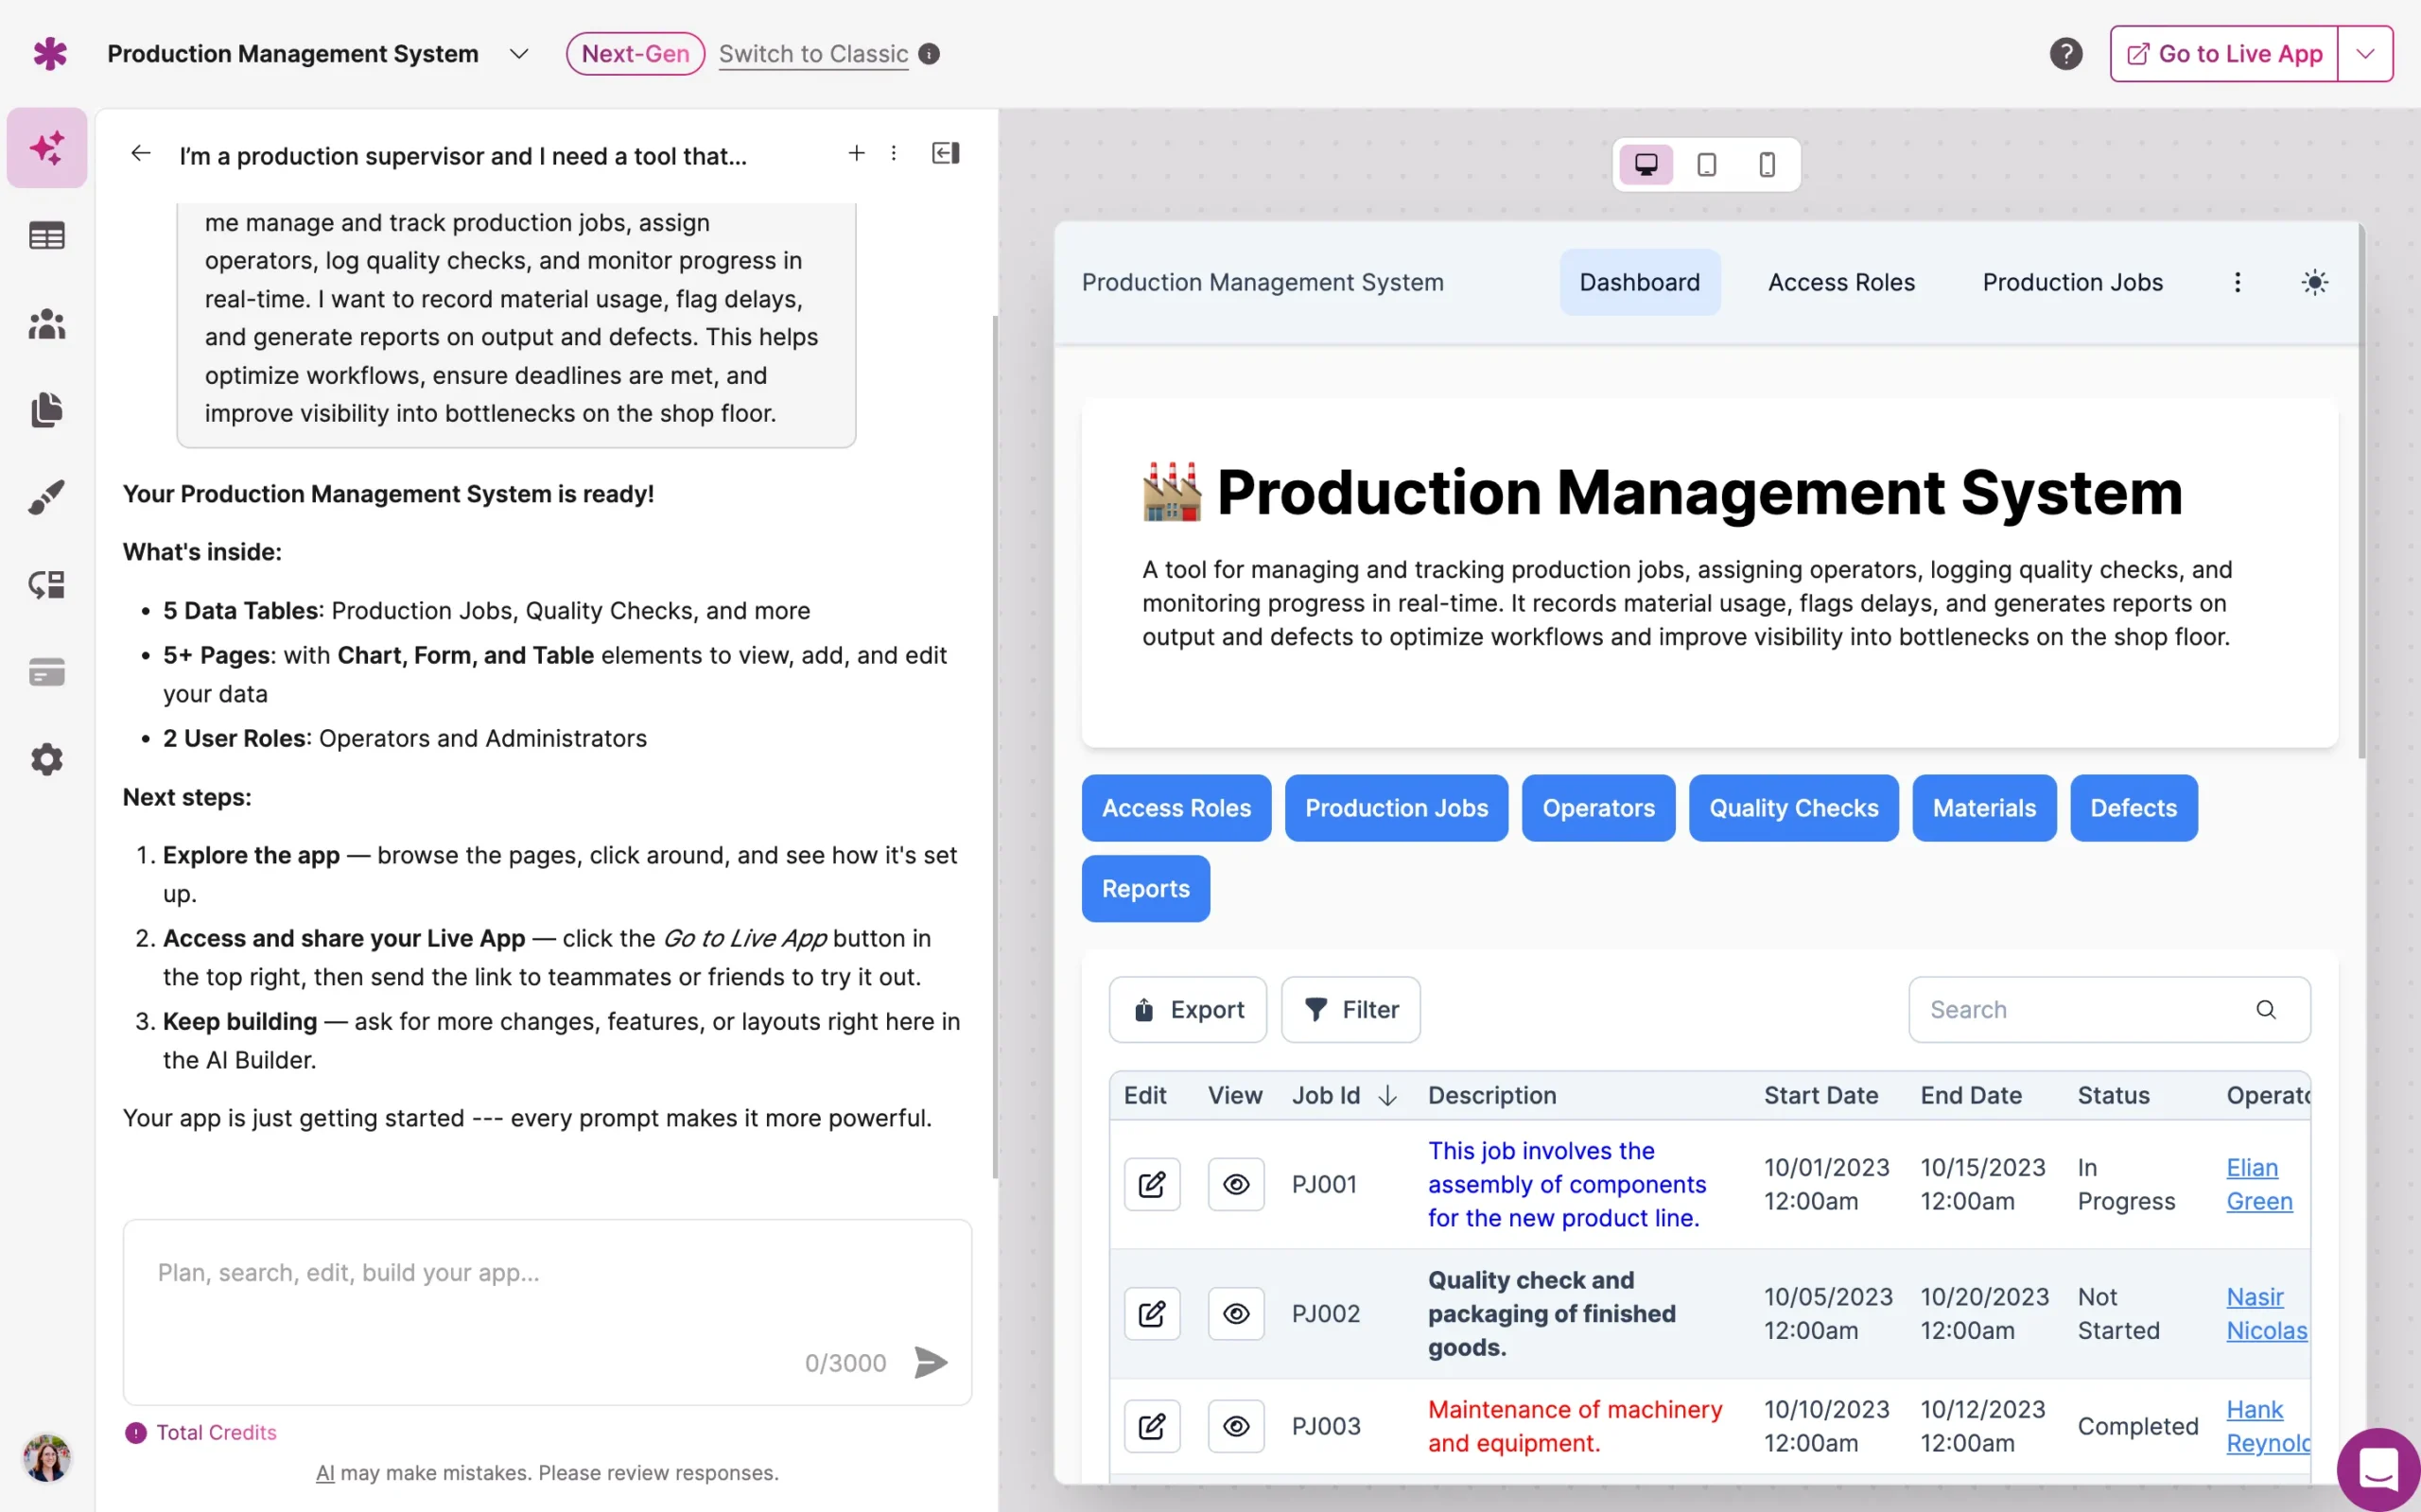This screenshot has width=2421, height=1512.
Task: View the PJ001 record with the eye icon
Action: (1236, 1184)
